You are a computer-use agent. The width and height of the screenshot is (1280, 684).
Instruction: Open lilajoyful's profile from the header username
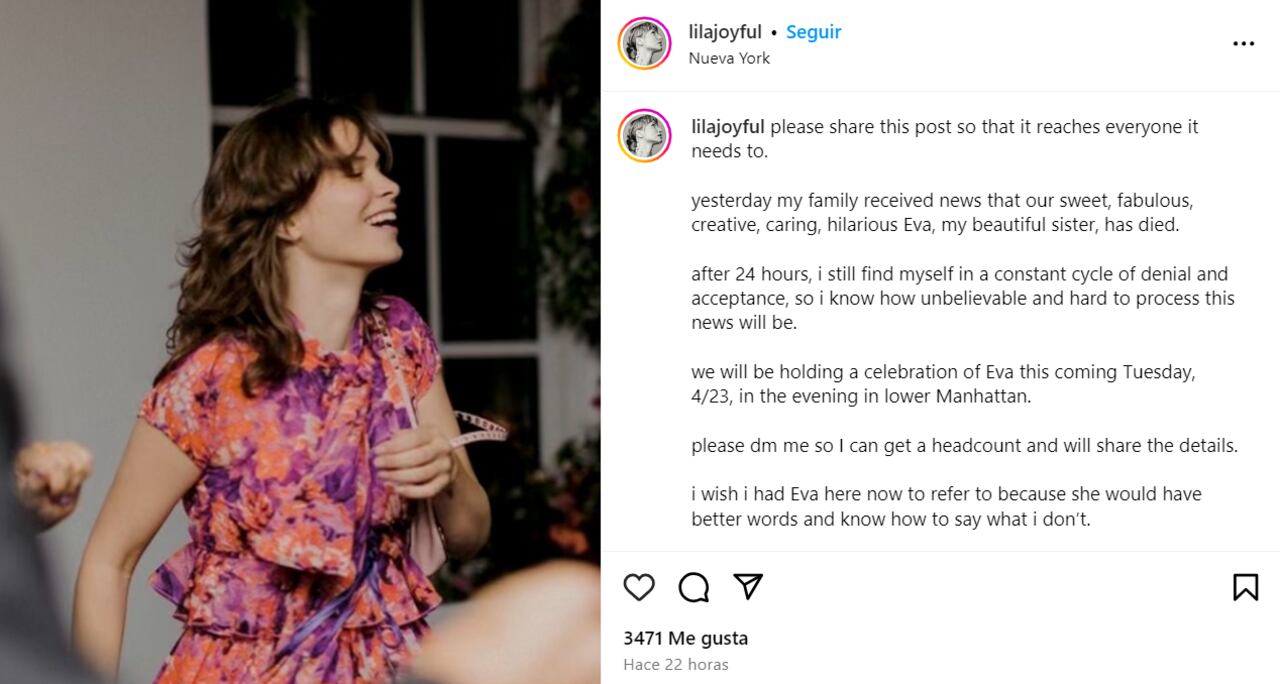tap(722, 31)
